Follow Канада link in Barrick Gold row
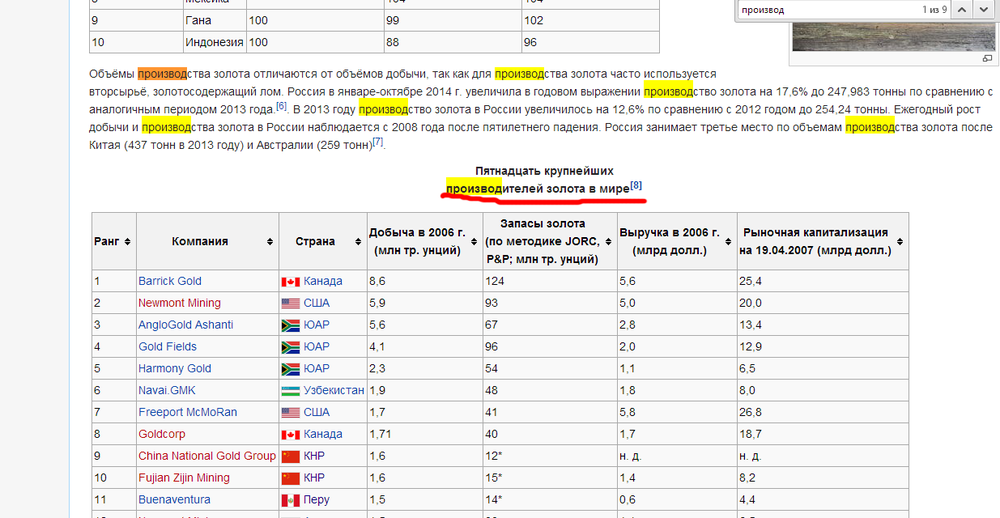The width and height of the screenshot is (1000, 518). [323, 281]
